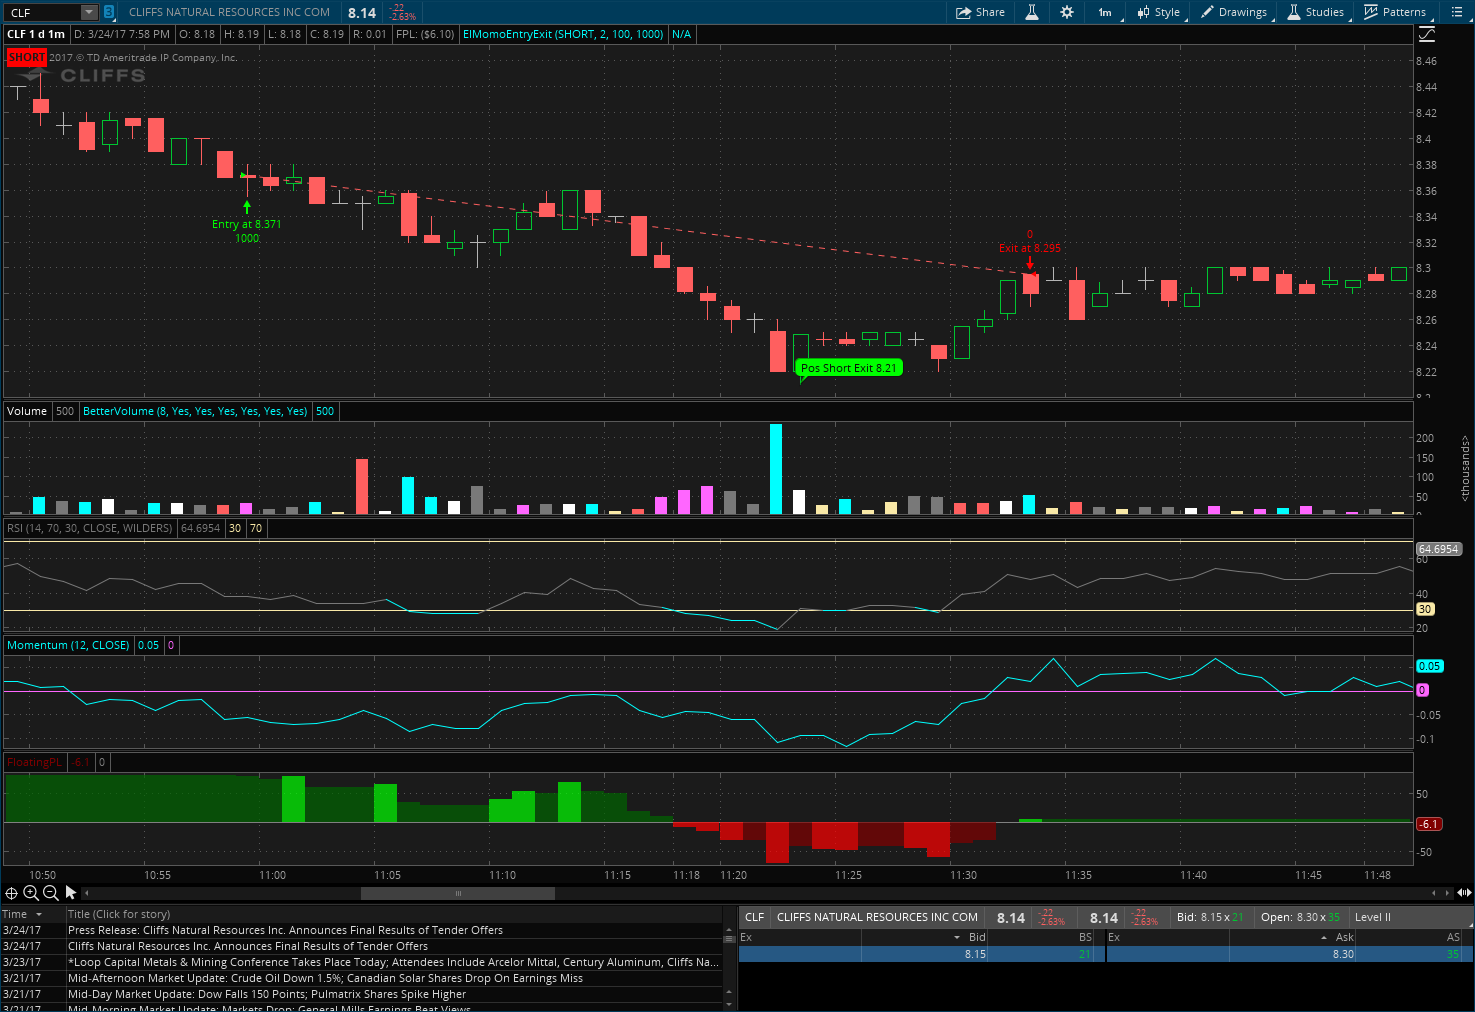Image resolution: width=1475 pixels, height=1012 pixels.
Task: Open the Patterns menu
Action: coord(1395,12)
